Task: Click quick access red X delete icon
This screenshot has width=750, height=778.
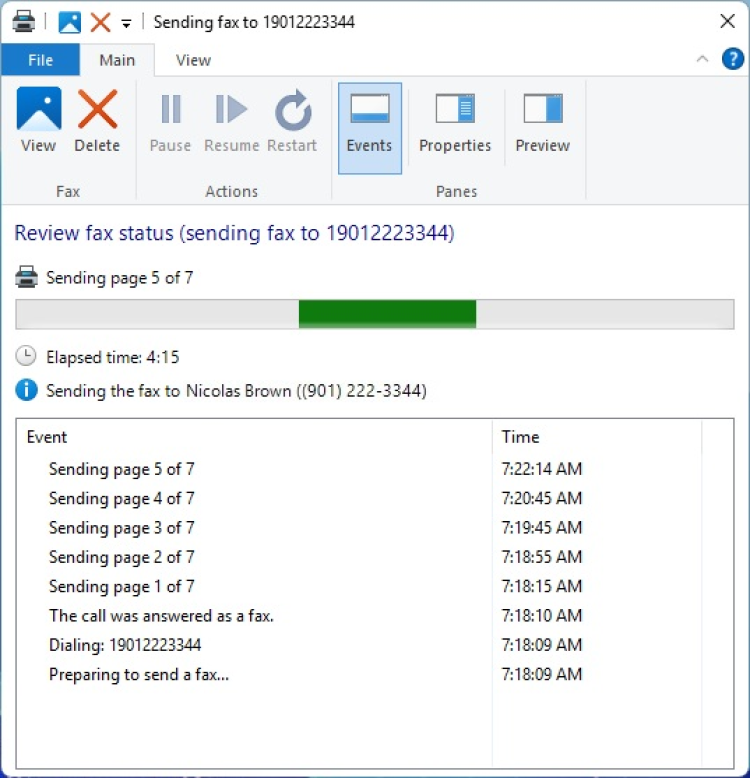Action: pyautogui.click(x=100, y=22)
